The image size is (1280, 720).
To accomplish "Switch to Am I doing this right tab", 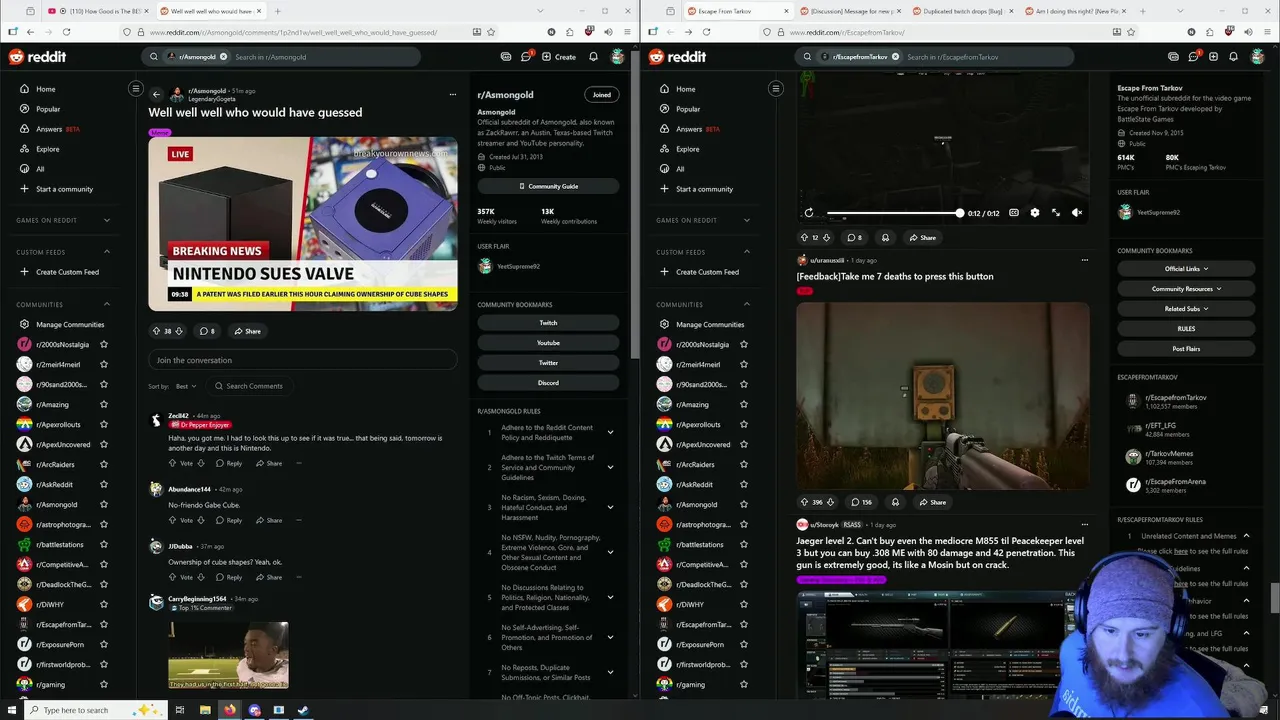I will point(1072,11).
